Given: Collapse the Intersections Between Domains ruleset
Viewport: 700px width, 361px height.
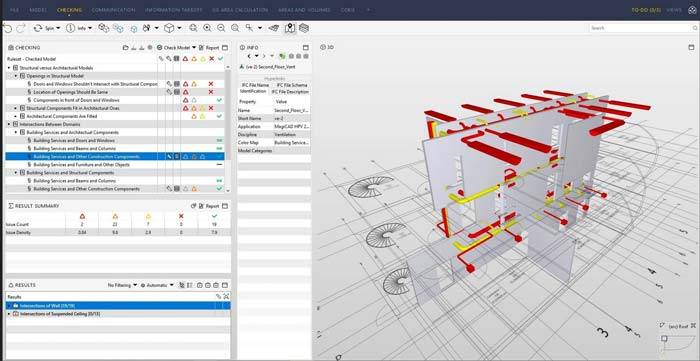Looking at the screenshot, I should [x=9, y=124].
